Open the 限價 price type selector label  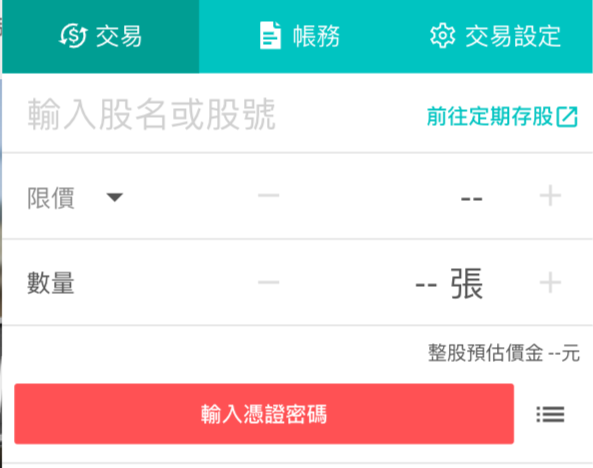pyautogui.click(x=51, y=198)
